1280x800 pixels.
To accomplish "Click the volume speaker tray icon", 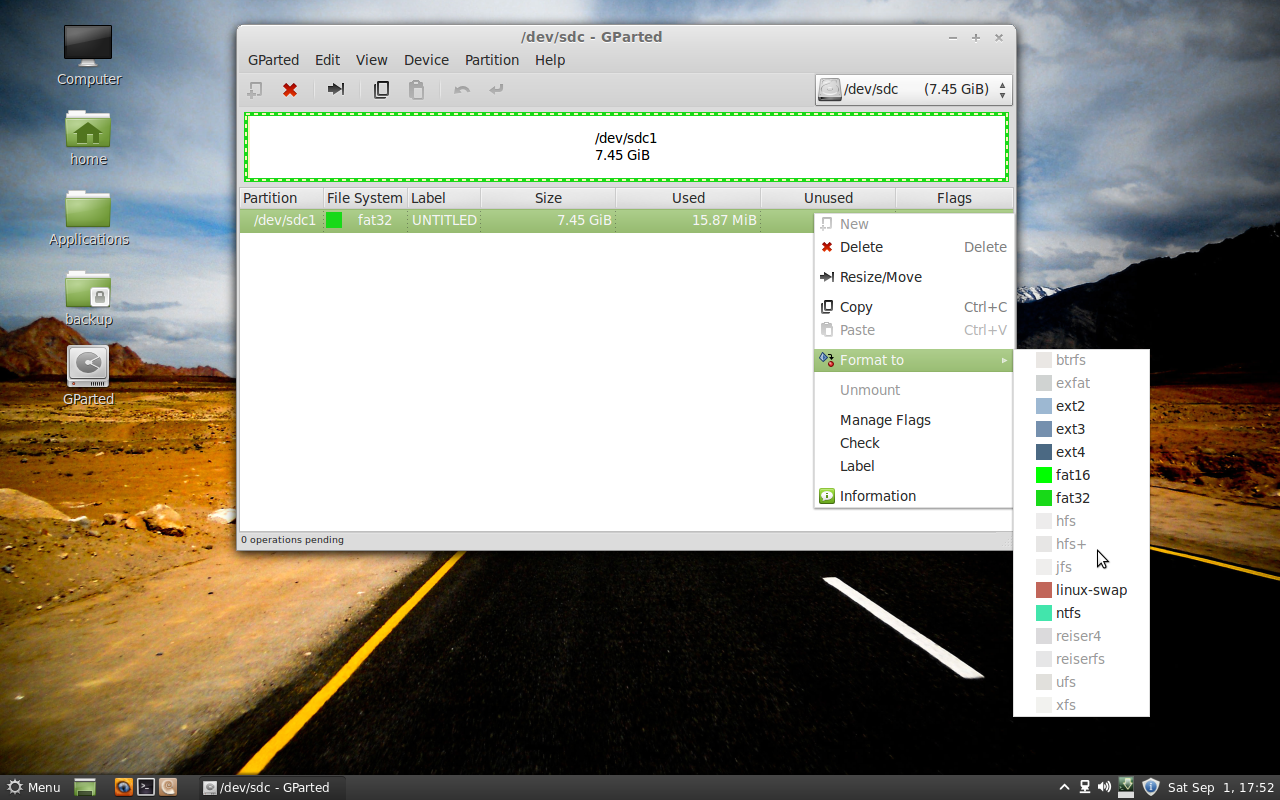I will click(x=1104, y=787).
